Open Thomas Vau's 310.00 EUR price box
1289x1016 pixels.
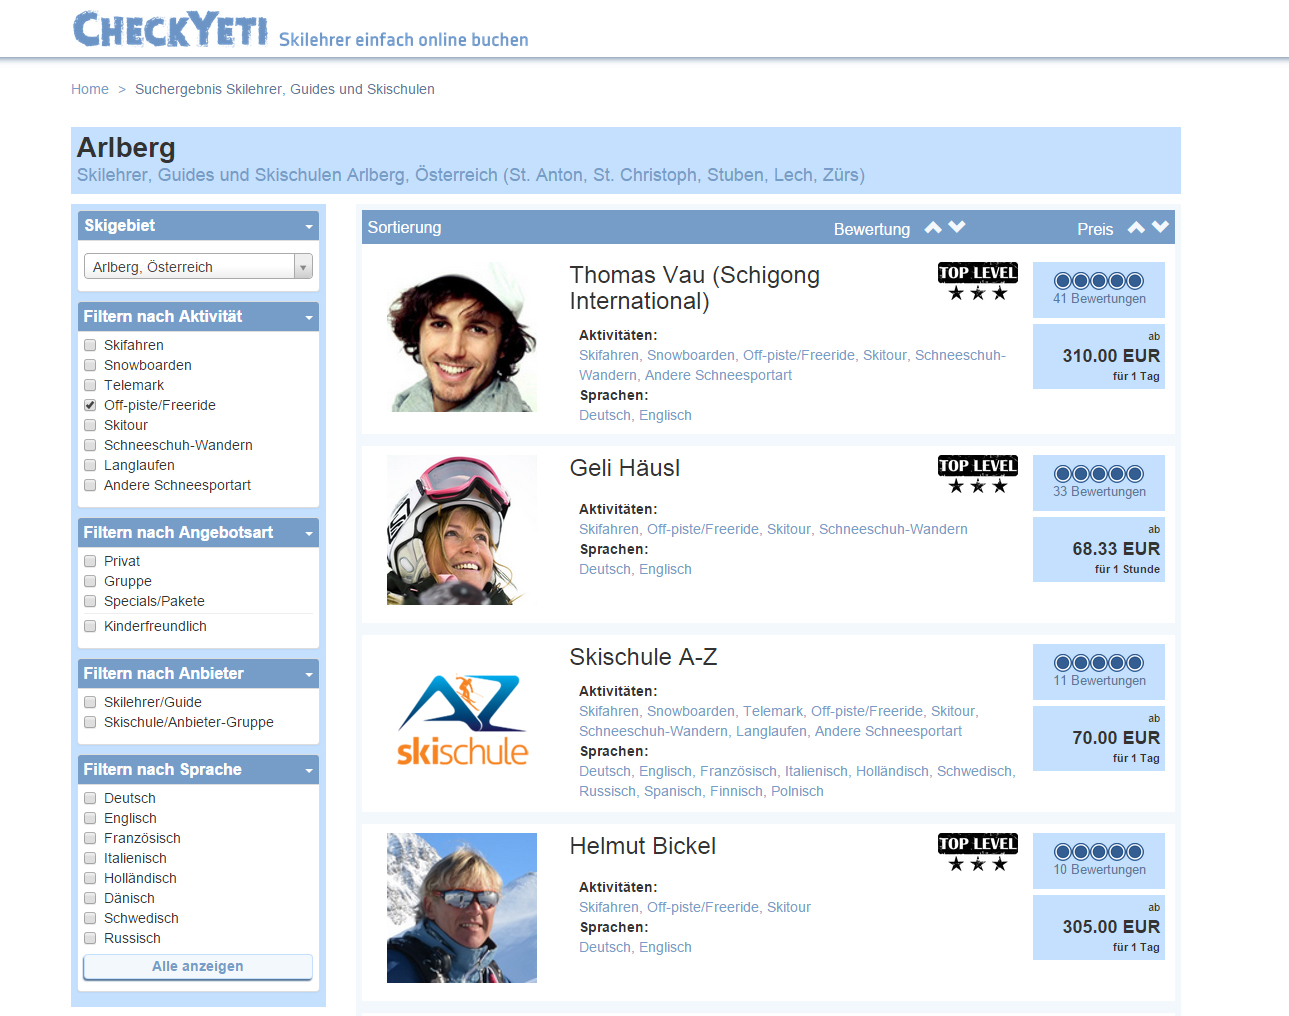tap(1098, 356)
